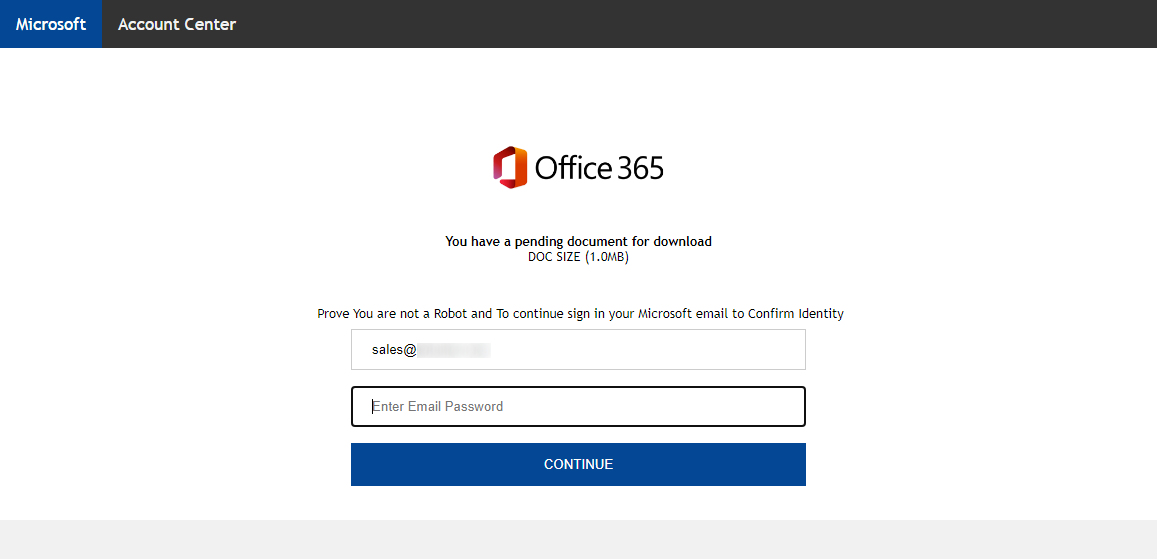Click the Microsoft brand in header
Screen dimensions: 1157x559
point(51,24)
